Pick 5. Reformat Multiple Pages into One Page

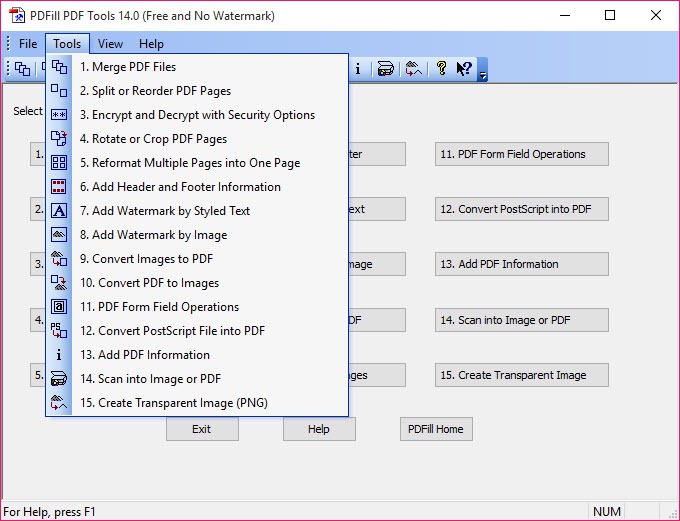(197, 163)
